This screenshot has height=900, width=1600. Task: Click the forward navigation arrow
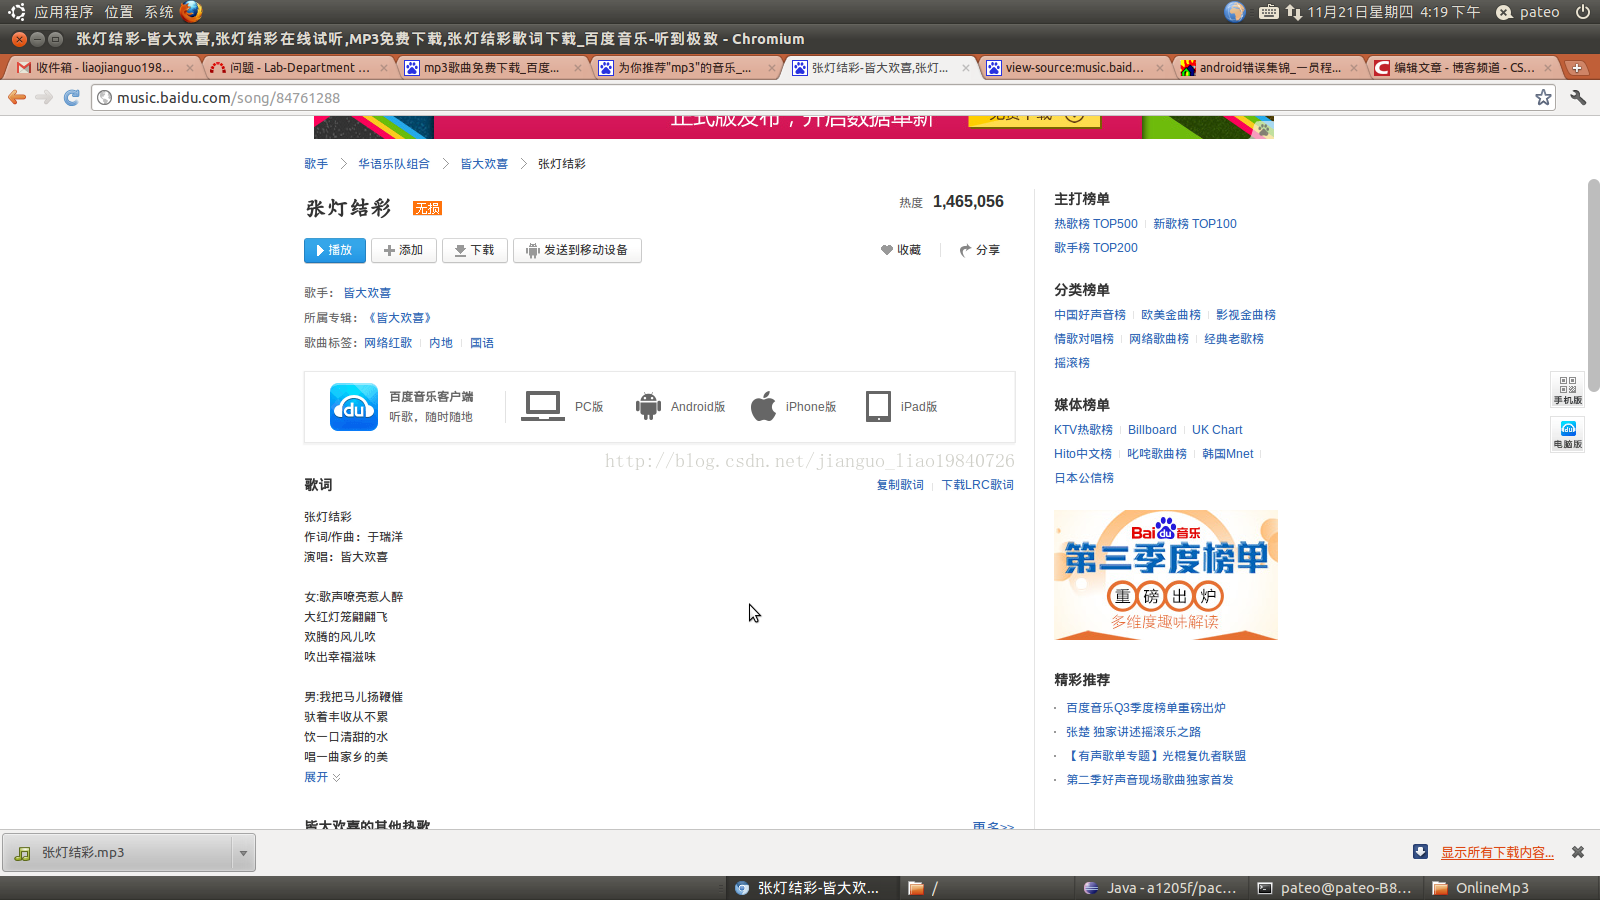point(44,97)
